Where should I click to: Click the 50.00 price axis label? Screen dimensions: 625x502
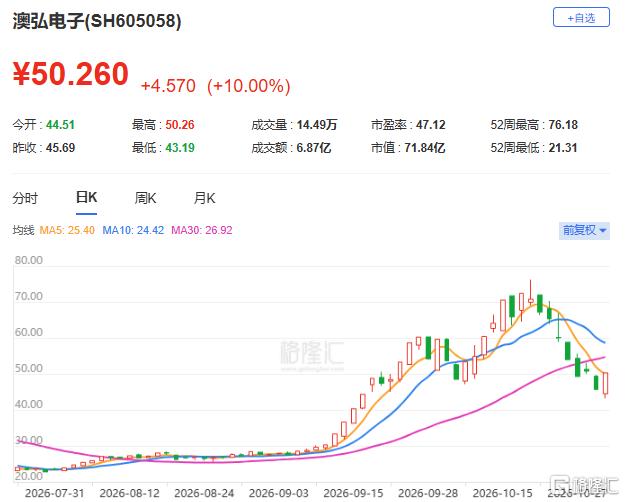pos(28,368)
